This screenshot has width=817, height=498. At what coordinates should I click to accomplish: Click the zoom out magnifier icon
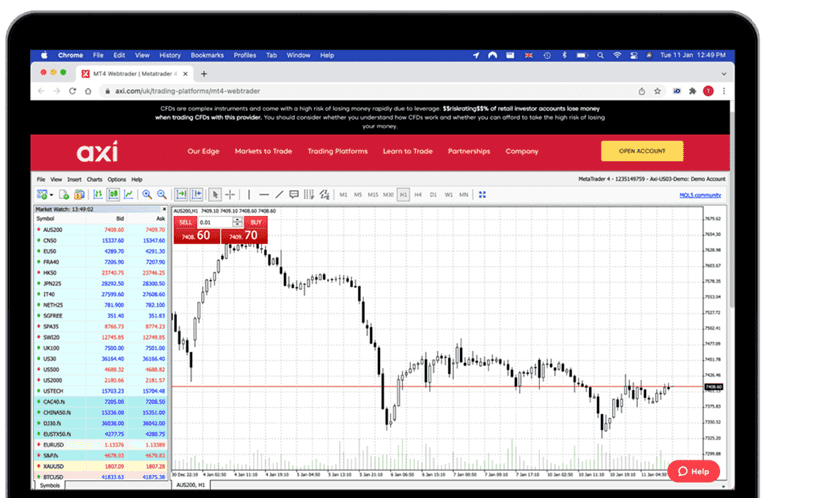160,194
